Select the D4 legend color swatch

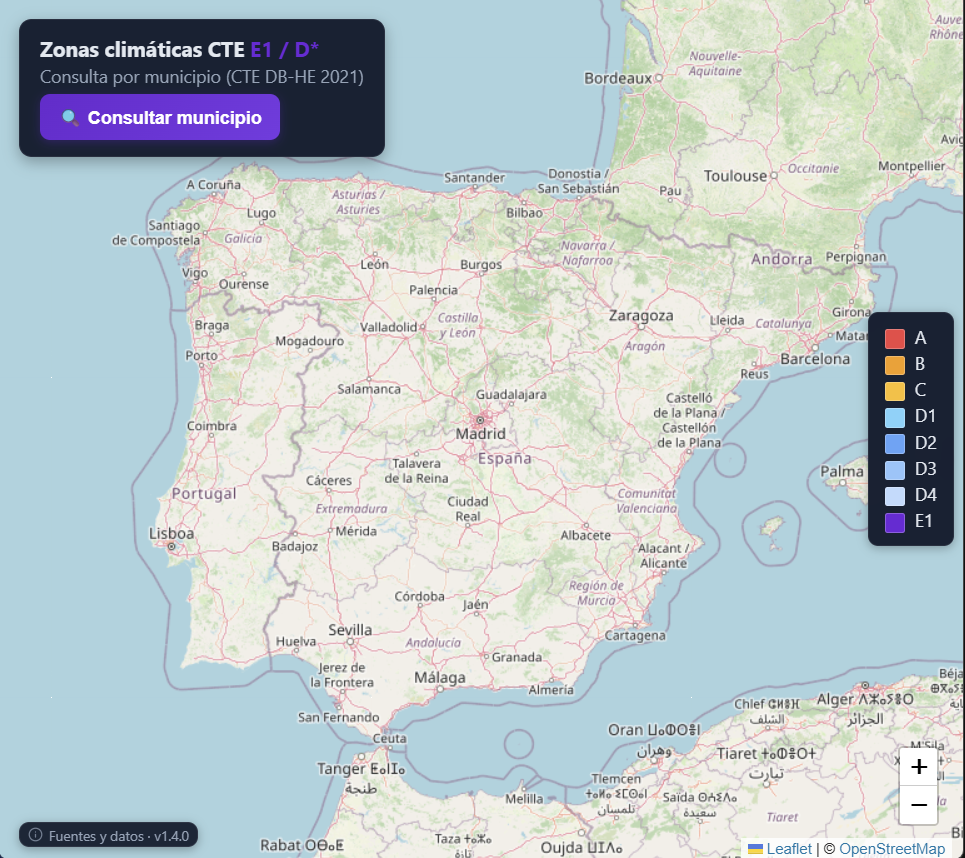click(x=895, y=495)
